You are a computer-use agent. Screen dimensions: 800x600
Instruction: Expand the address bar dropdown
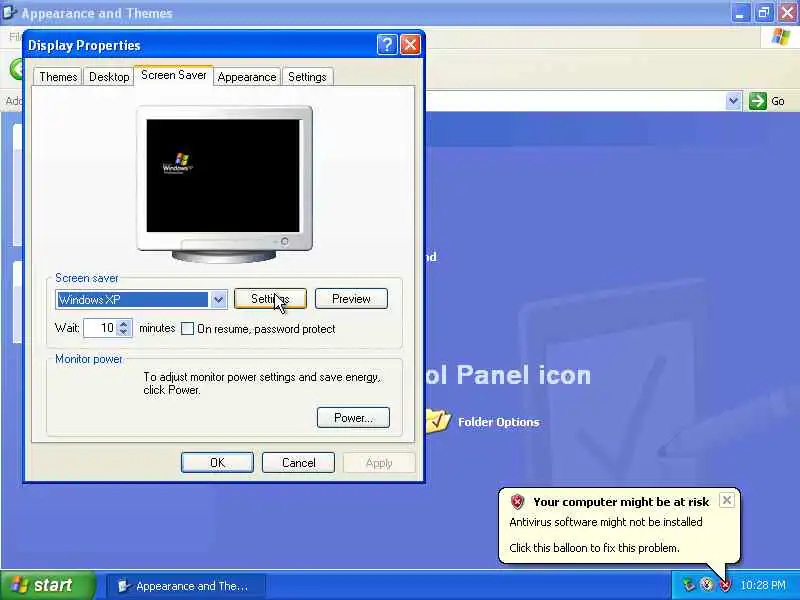[733, 101]
